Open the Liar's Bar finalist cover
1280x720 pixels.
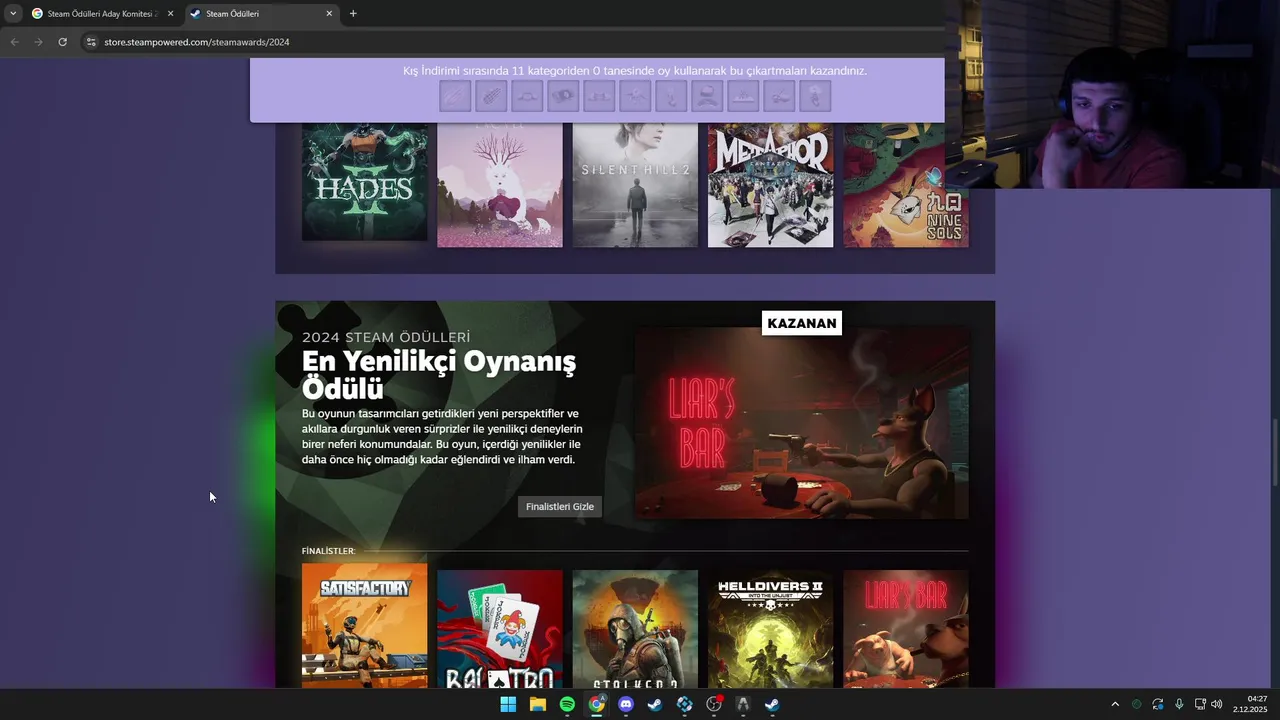click(906, 629)
